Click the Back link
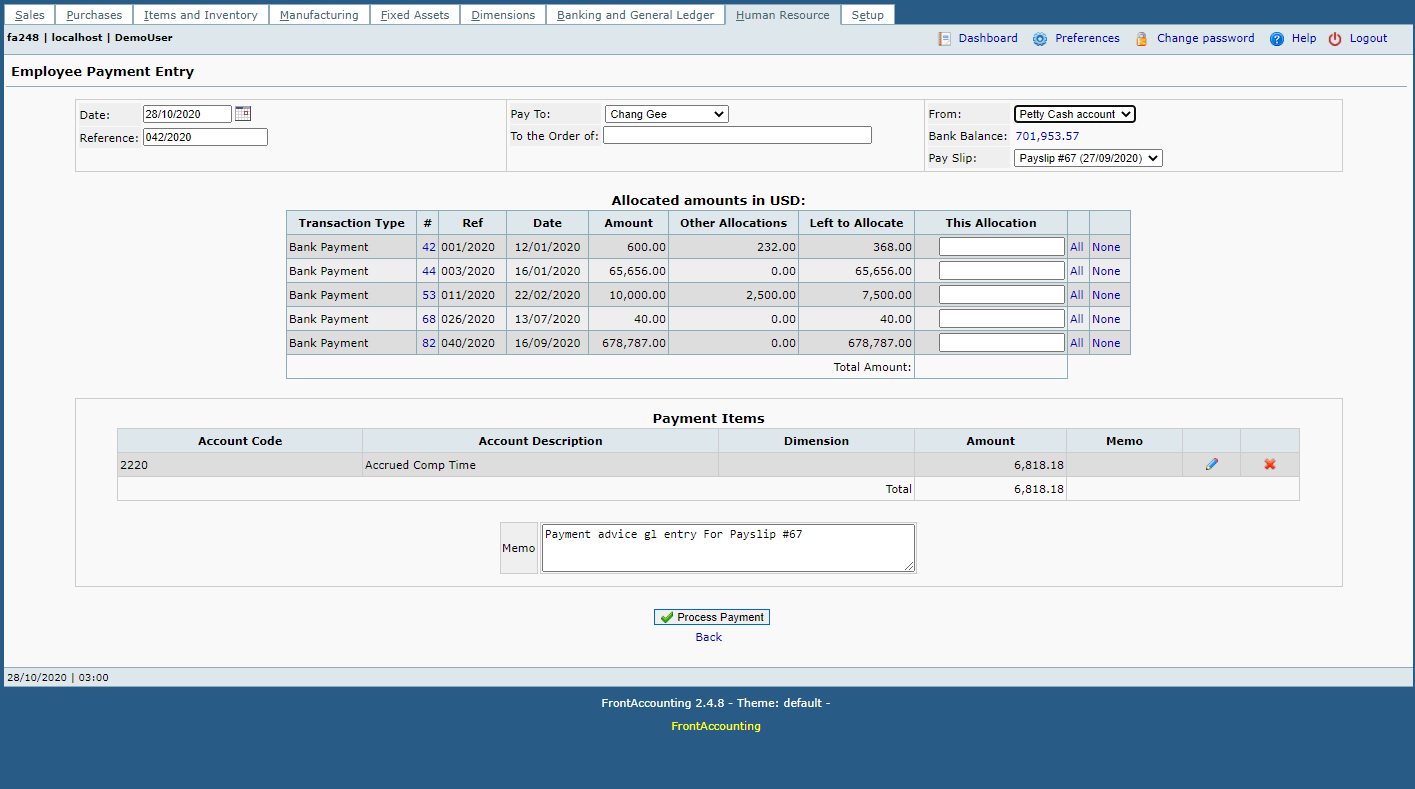The height and width of the screenshot is (789, 1415). tap(708, 637)
